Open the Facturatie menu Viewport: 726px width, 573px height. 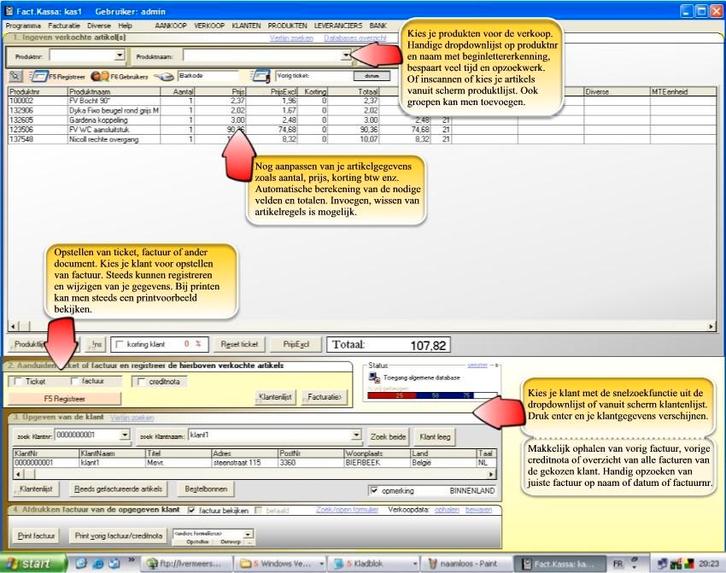pos(65,24)
